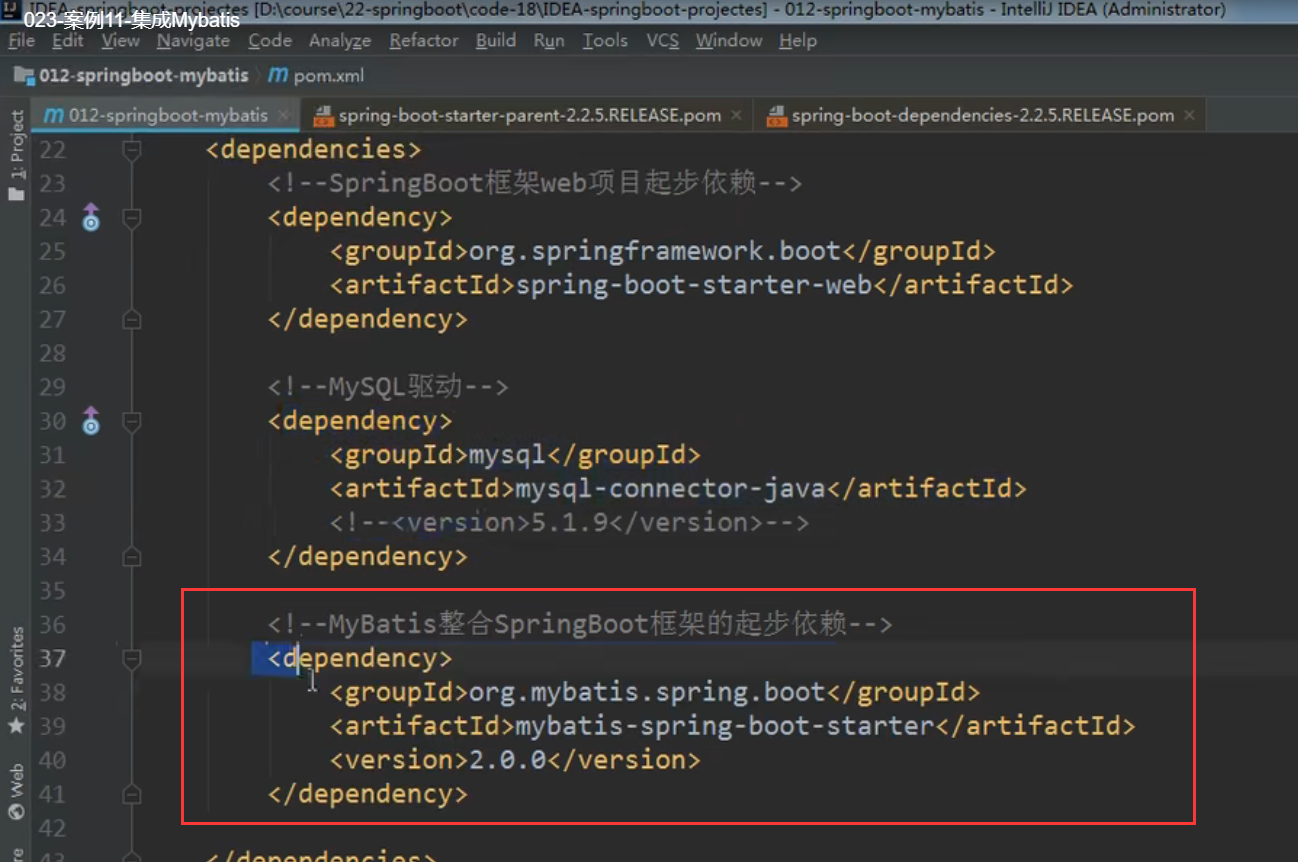The width and height of the screenshot is (1298, 862).
Task: Click the 012-springboot-mybatis breadcrumb
Action: [x=144, y=76]
